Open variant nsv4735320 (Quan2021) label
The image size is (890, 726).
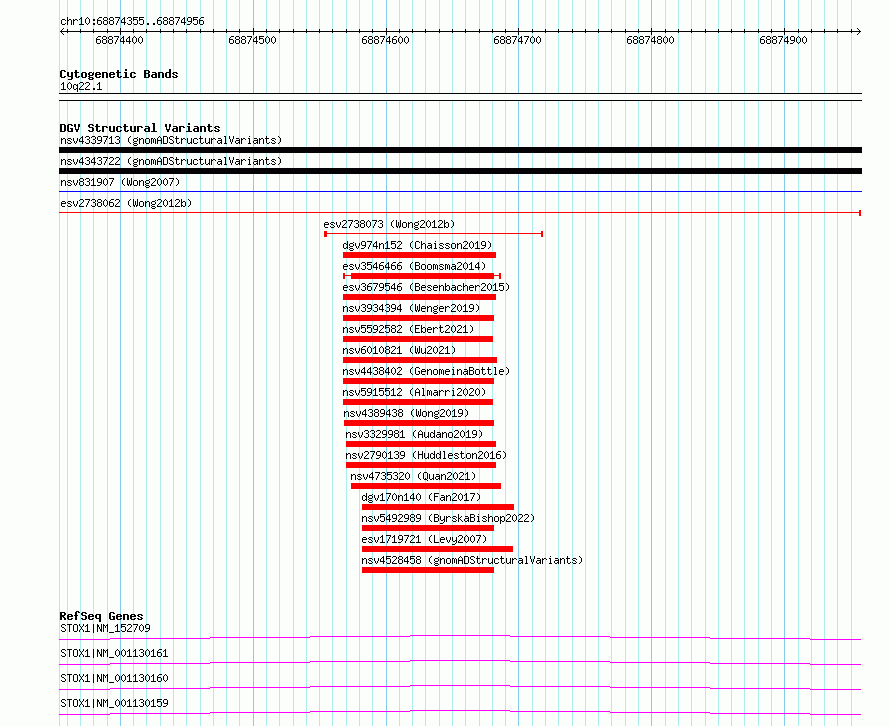click(x=413, y=476)
